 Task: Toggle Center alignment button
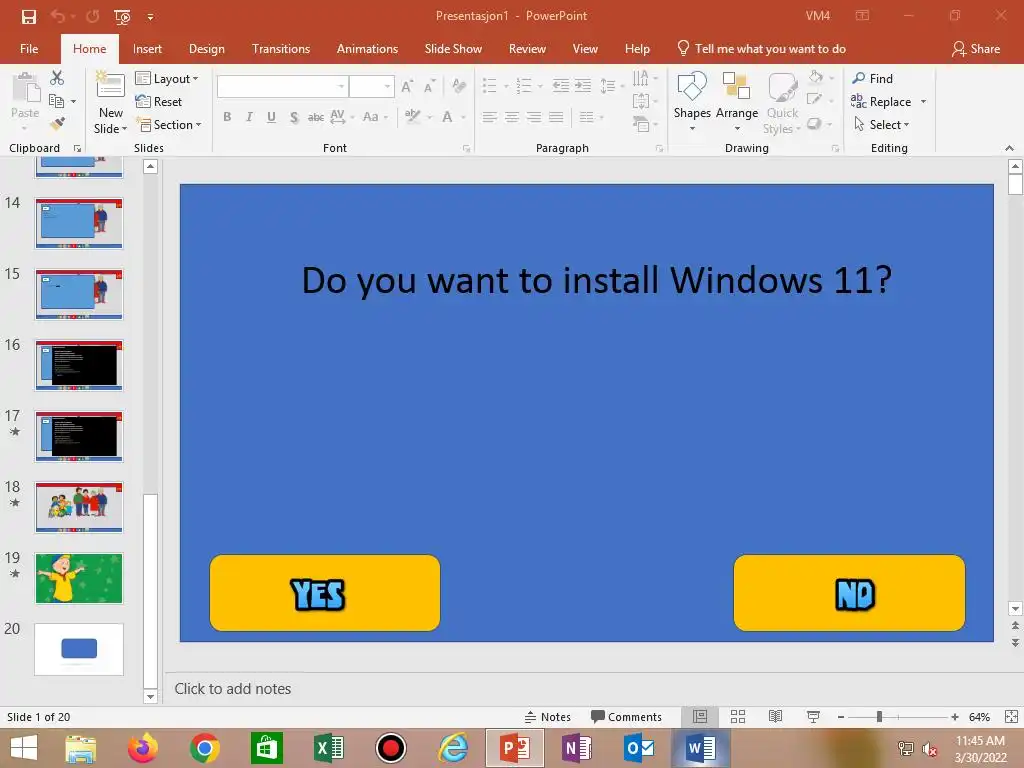click(x=512, y=117)
